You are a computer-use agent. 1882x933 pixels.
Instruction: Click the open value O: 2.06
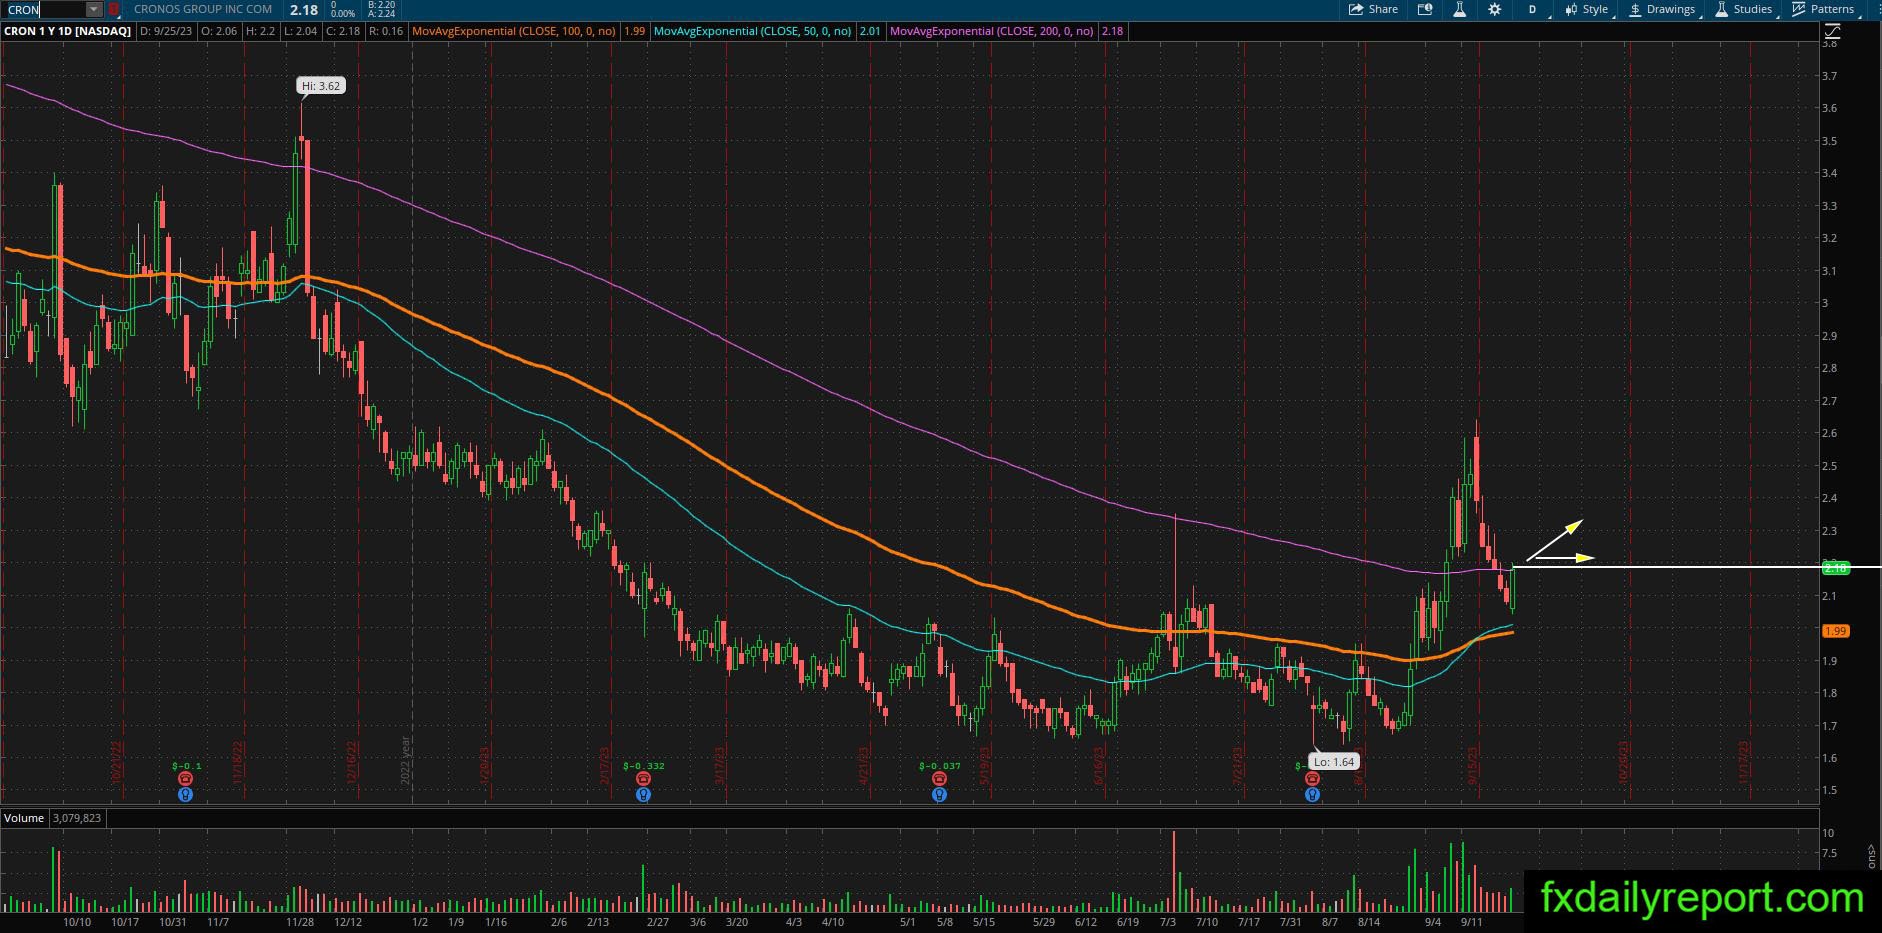click(x=219, y=31)
